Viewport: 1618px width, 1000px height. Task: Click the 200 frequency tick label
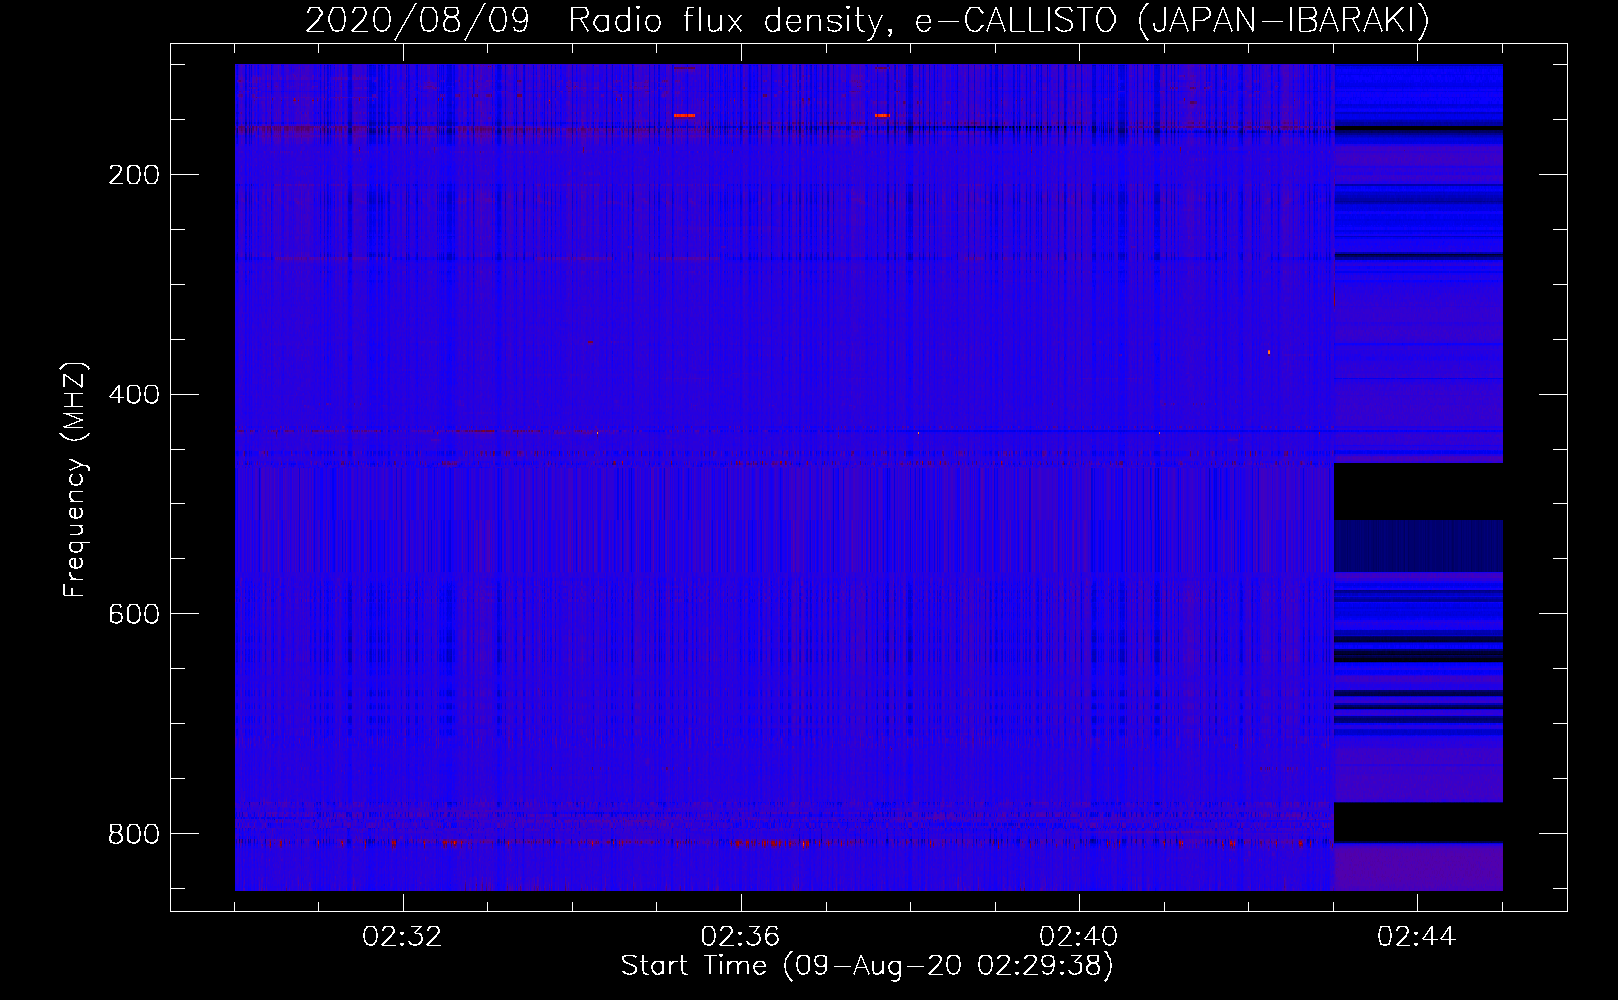(134, 175)
